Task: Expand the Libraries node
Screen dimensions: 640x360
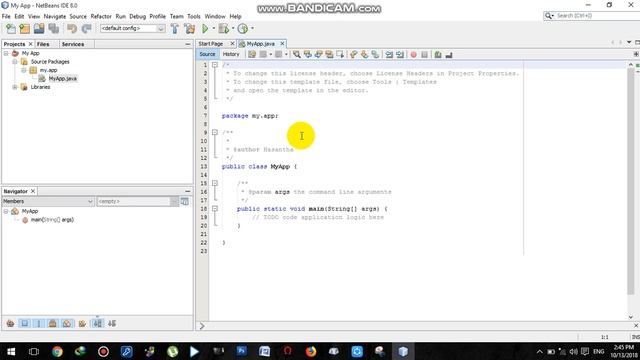Action: [15, 87]
